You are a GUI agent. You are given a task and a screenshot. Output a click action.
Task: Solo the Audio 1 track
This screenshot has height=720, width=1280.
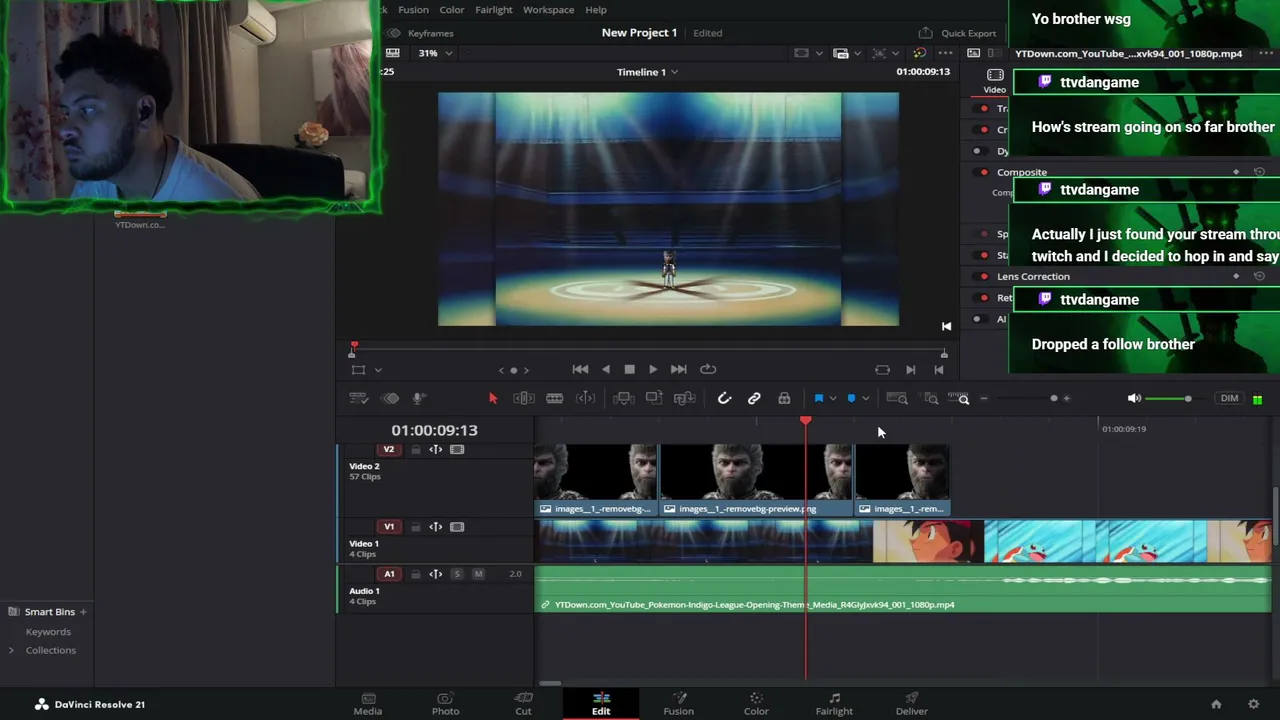point(457,574)
